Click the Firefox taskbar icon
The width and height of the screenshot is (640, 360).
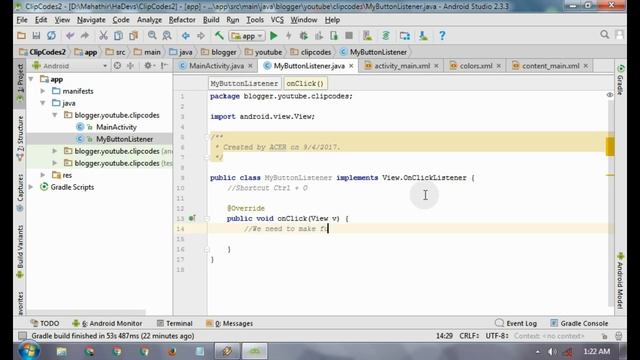click(x=171, y=351)
